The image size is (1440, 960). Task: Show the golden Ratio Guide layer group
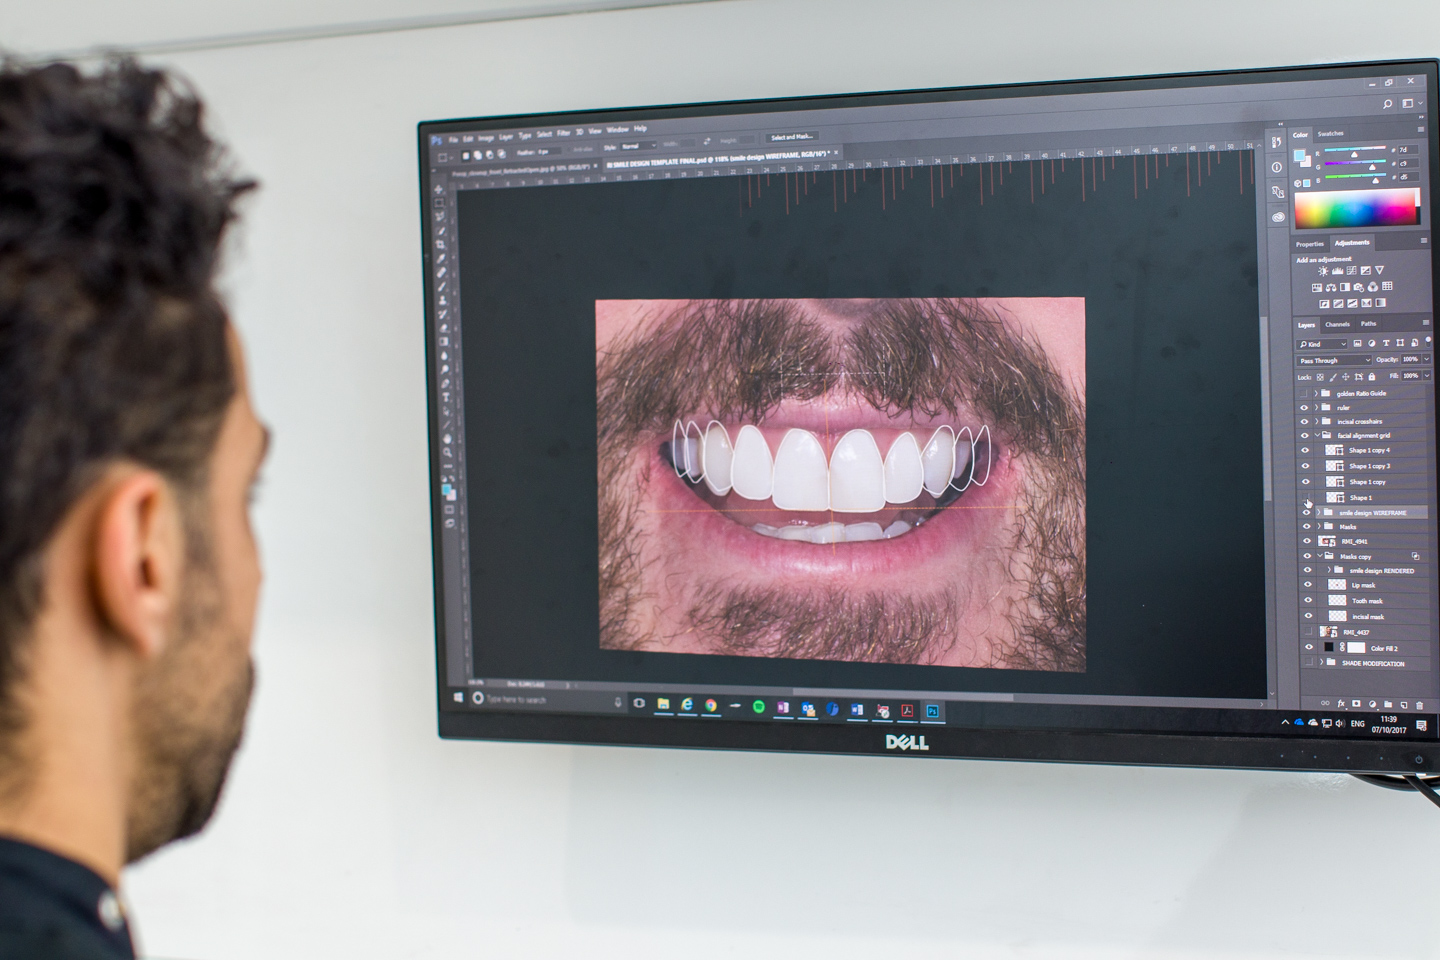pyautogui.click(x=1304, y=393)
